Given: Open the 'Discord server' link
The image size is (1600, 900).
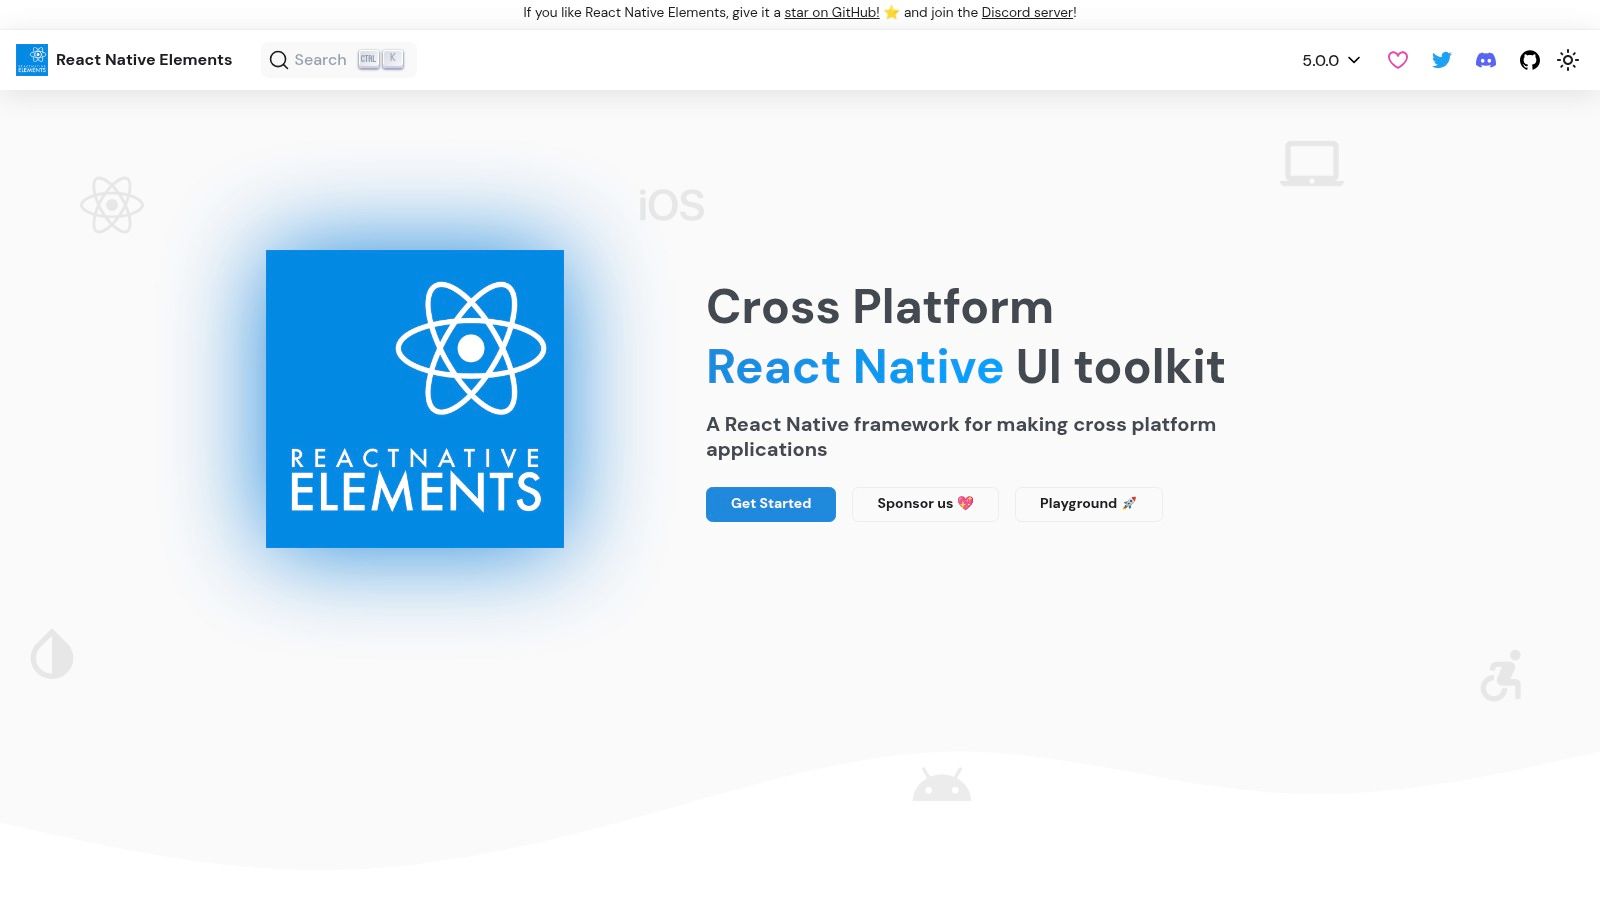Looking at the screenshot, I should point(1026,12).
